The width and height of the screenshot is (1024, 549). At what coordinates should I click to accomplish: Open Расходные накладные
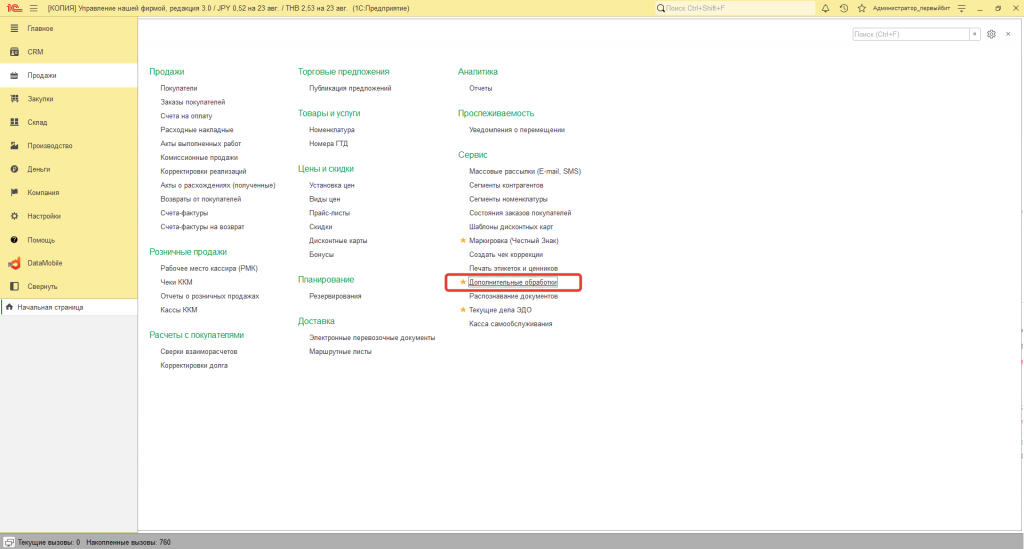pos(197,130)
